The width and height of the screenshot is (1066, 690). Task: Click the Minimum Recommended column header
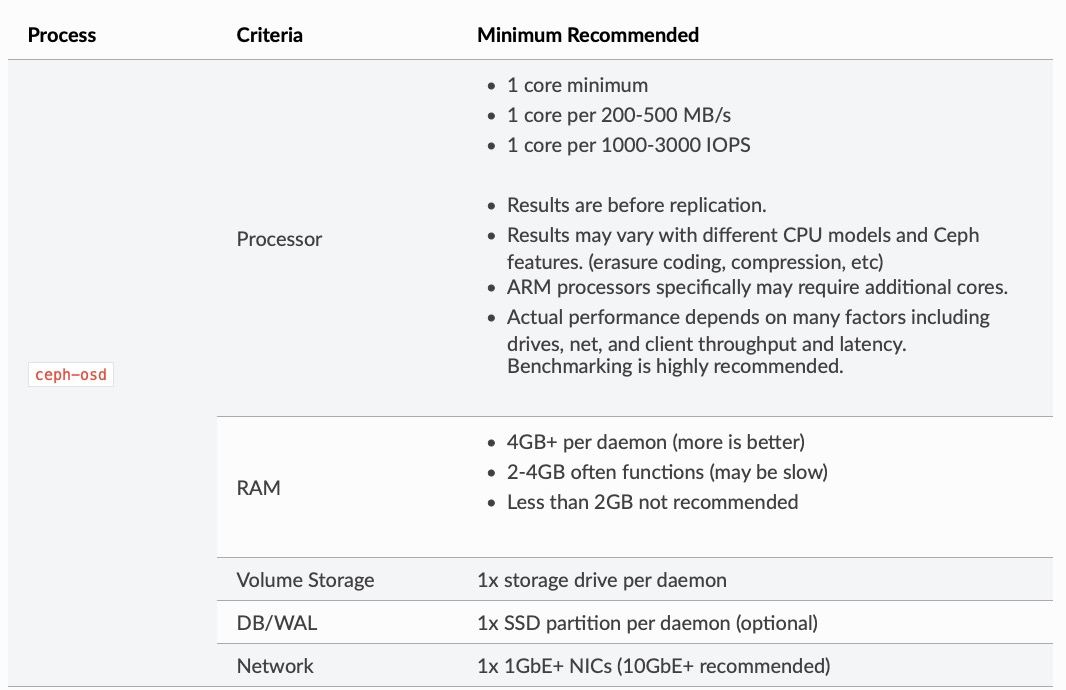pyautogui.click(x=588, y=35)
